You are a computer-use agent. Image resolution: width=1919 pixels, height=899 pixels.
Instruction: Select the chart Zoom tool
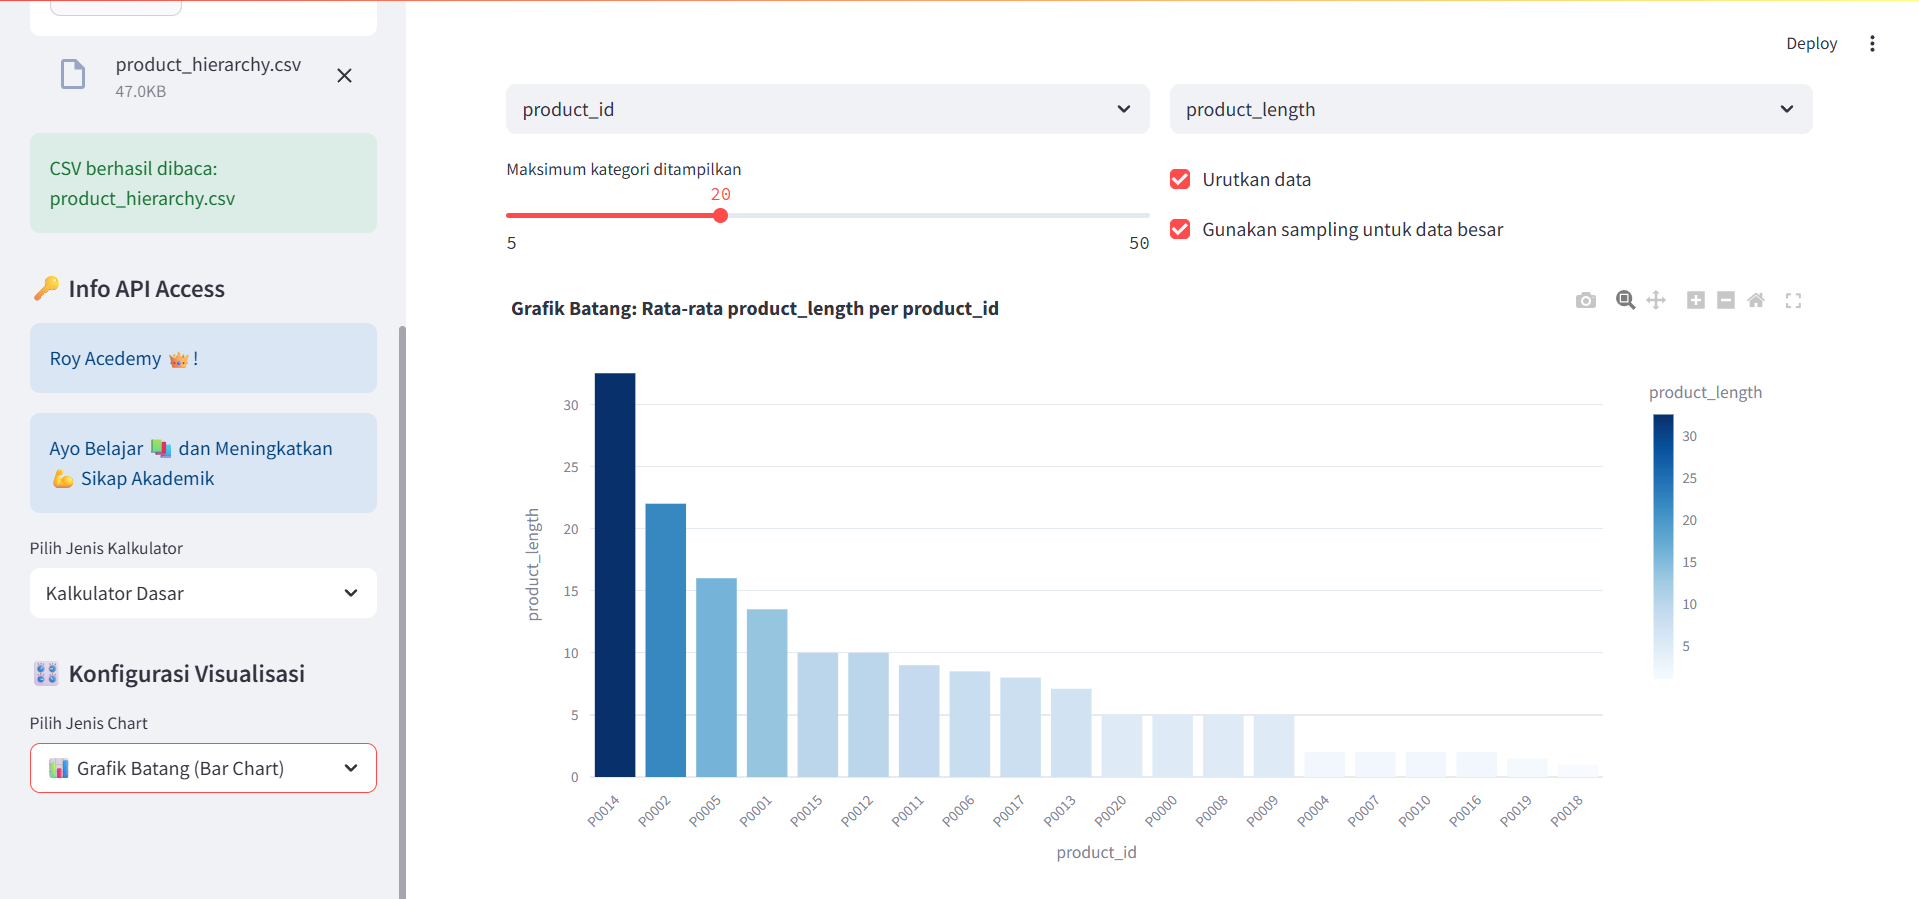[x=1625, y=301]
